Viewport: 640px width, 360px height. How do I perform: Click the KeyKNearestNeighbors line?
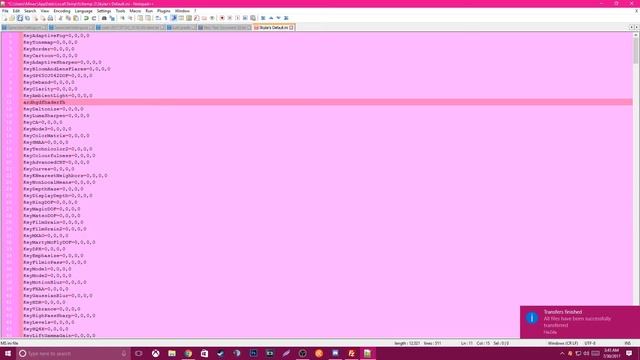[x=65, y=176]
